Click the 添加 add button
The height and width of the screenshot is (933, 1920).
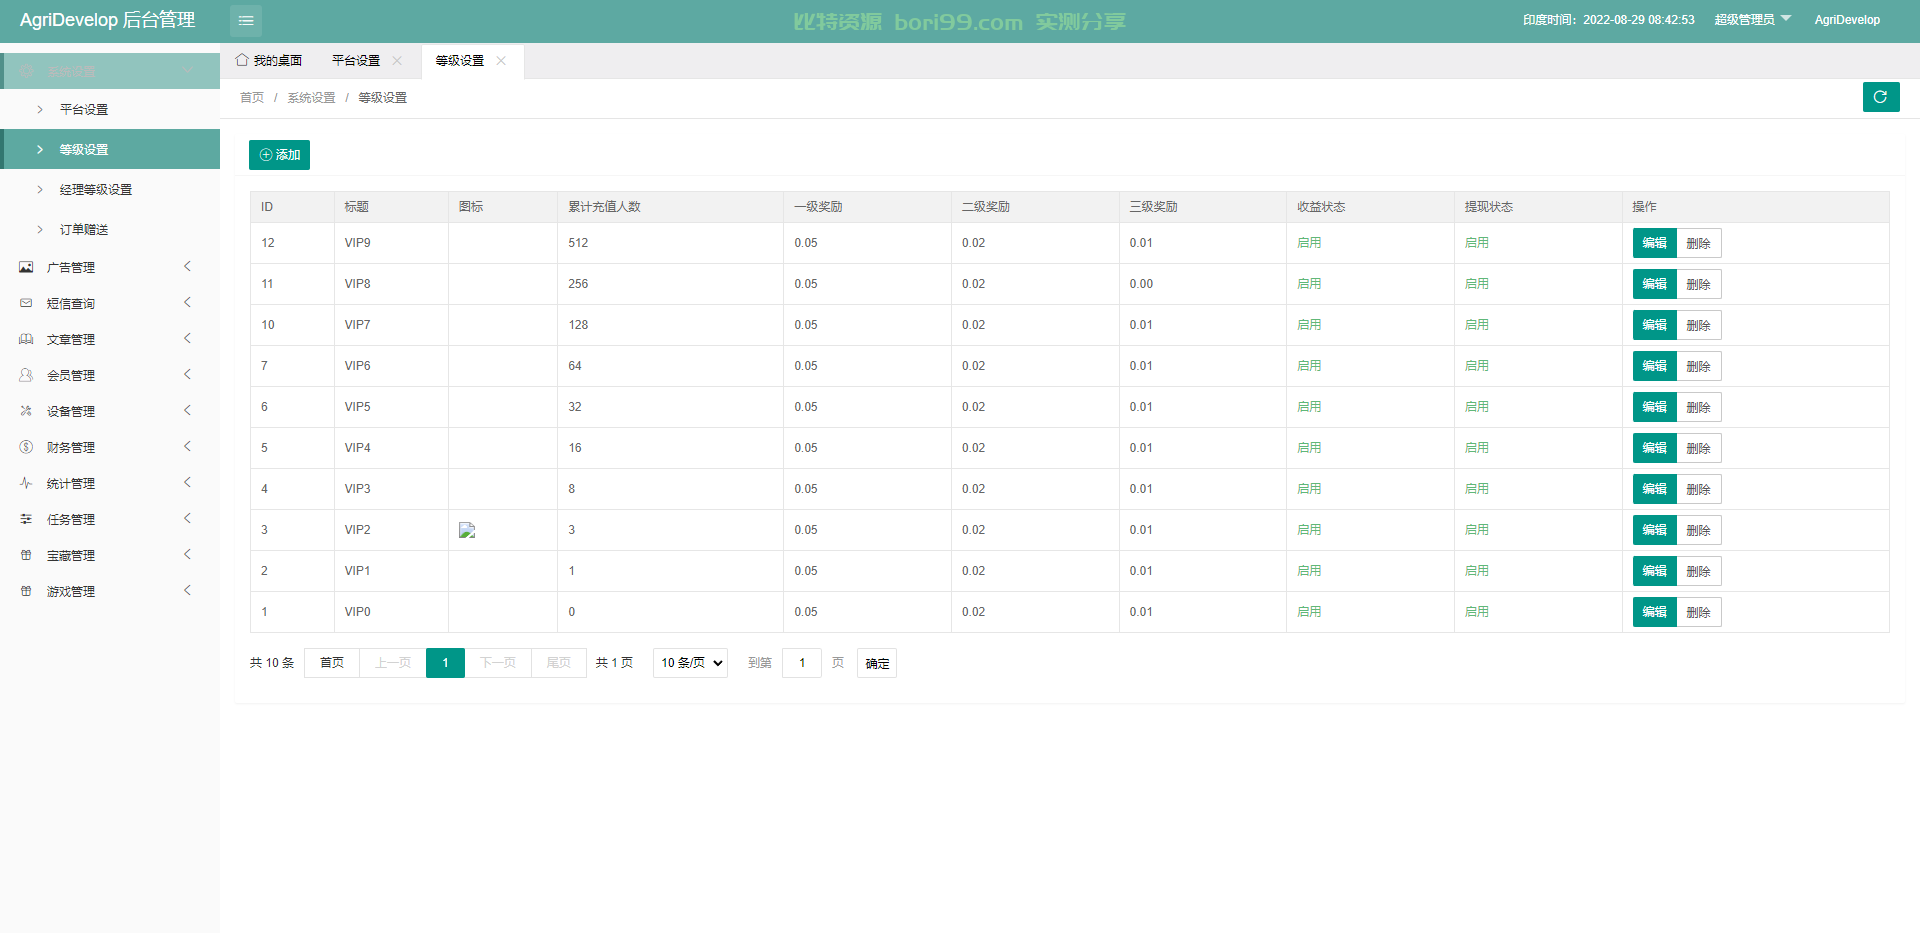coord(279,155)
